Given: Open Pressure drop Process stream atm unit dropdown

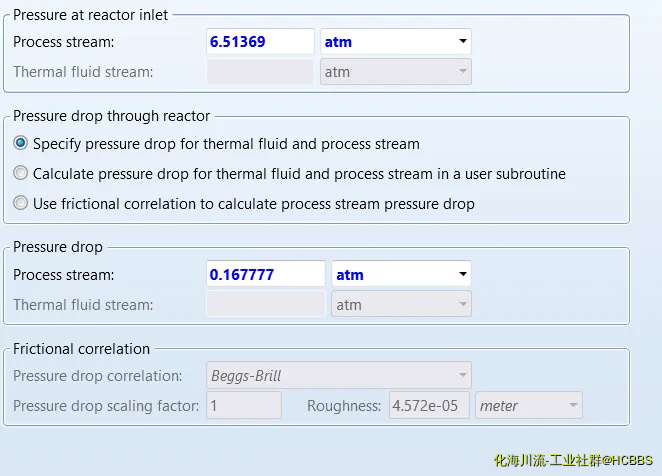Looking at the screenshot, I should [401, 274].
